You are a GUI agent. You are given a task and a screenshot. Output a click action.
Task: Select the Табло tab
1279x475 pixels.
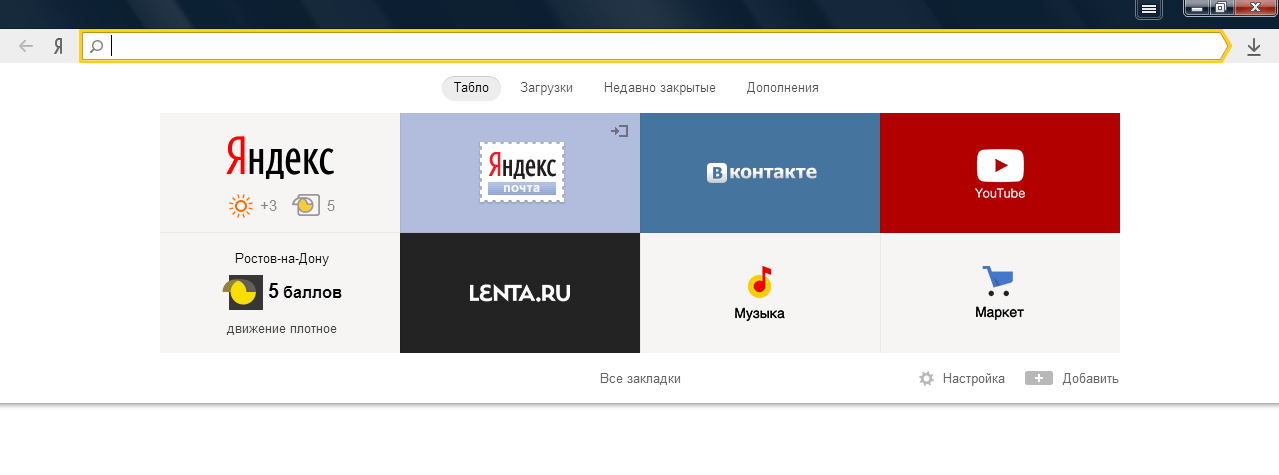[471, 87]
